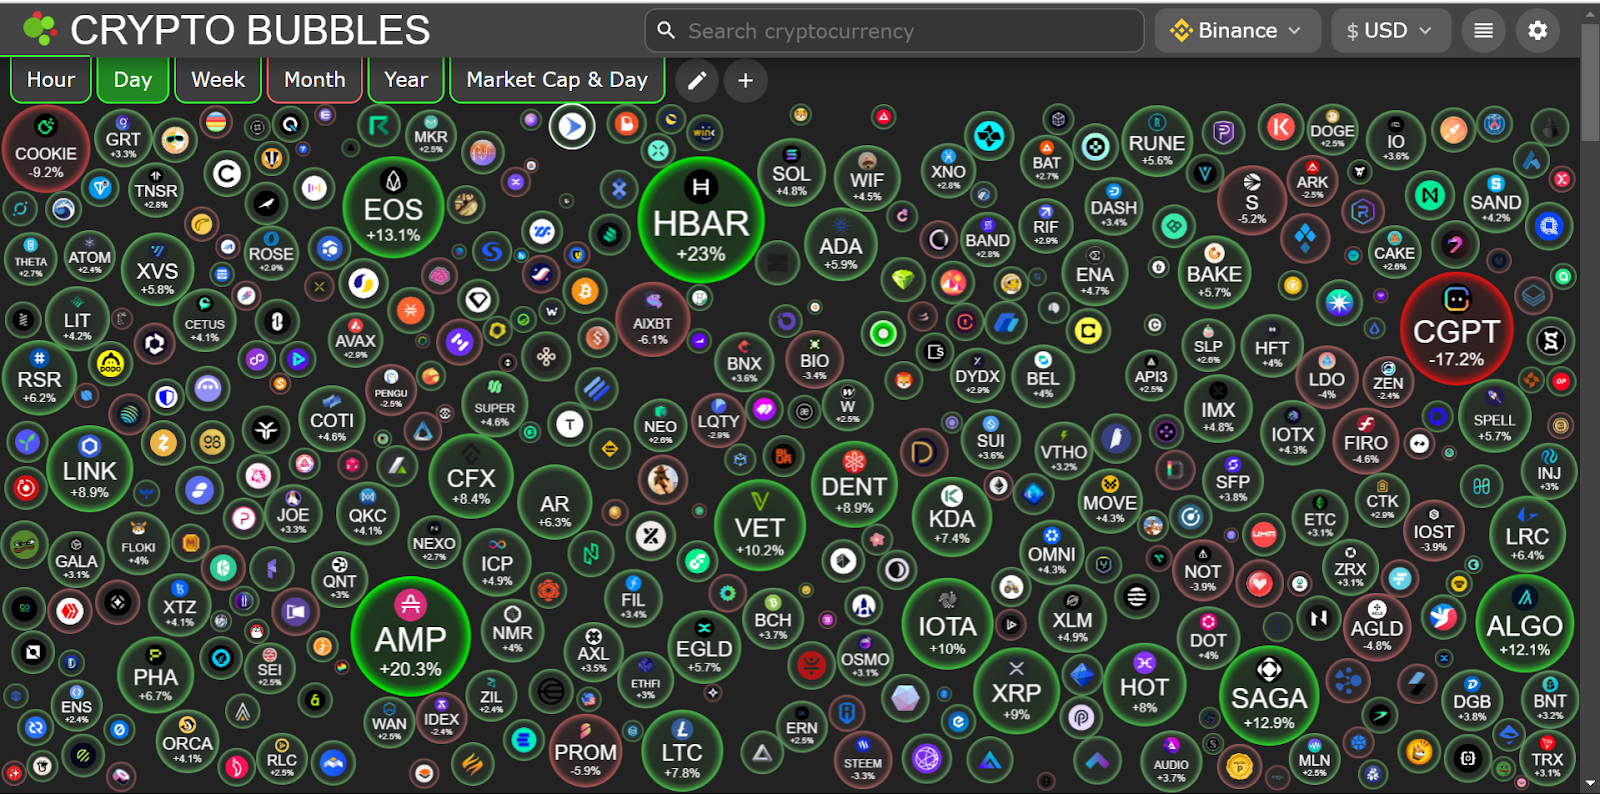Select the KDA +7.4% bubble

coord(952,518)
